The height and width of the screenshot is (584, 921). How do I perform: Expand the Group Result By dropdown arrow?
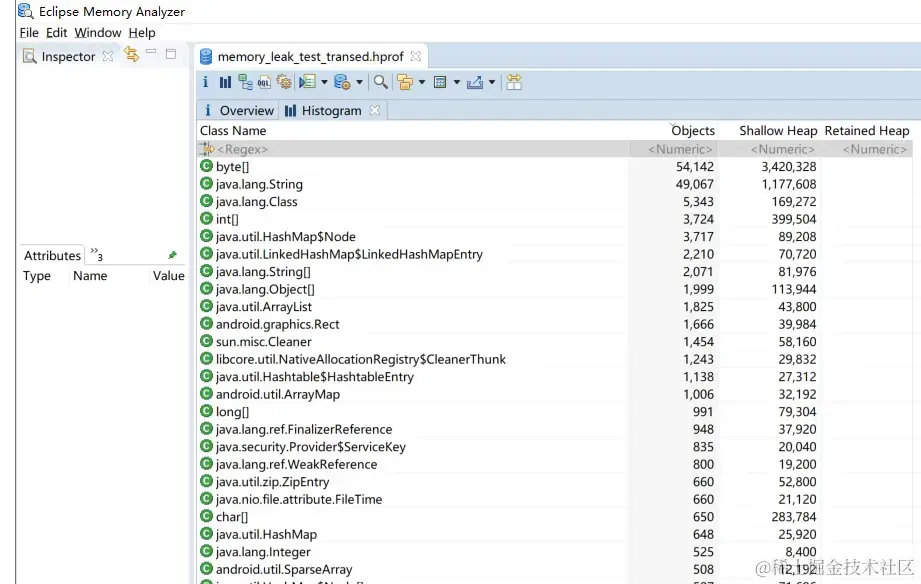click(x=422, y=82)
